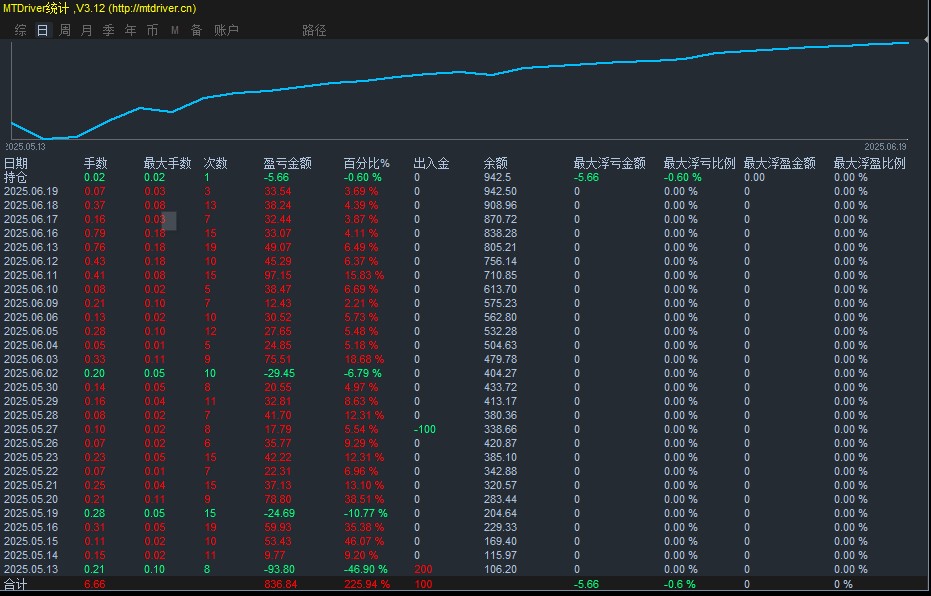Click the 百分比% column header
Viewport: 931px width, 596px height.
366,163
